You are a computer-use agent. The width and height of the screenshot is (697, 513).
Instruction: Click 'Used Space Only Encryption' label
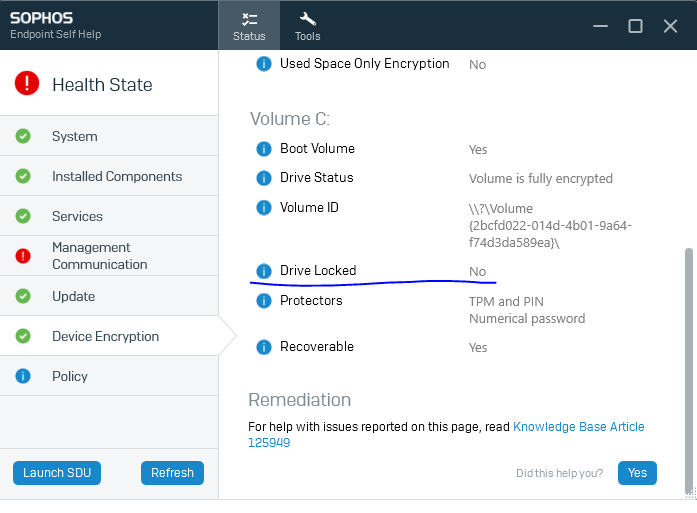pos(365,64)
